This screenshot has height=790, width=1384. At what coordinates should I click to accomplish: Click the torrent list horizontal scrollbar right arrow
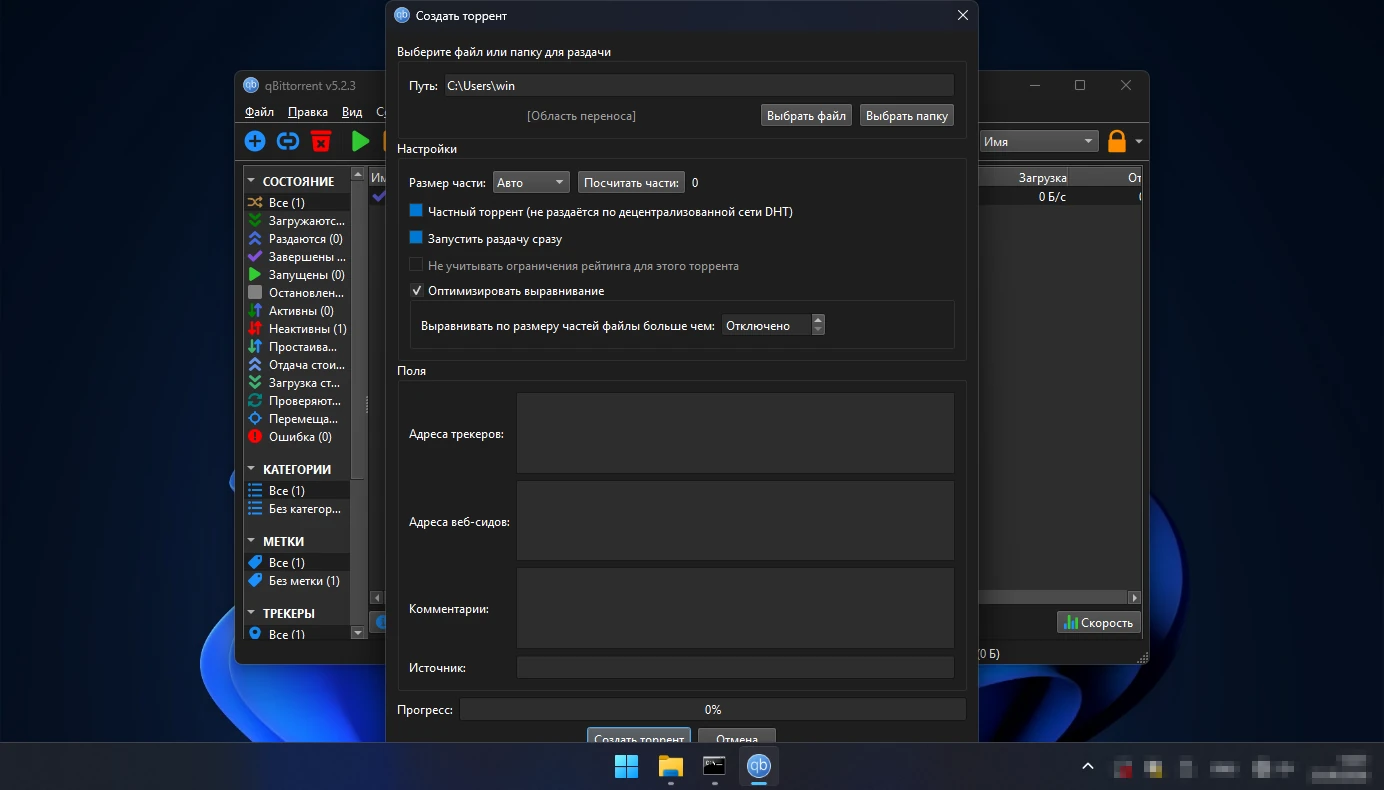tap(1134, 597)
